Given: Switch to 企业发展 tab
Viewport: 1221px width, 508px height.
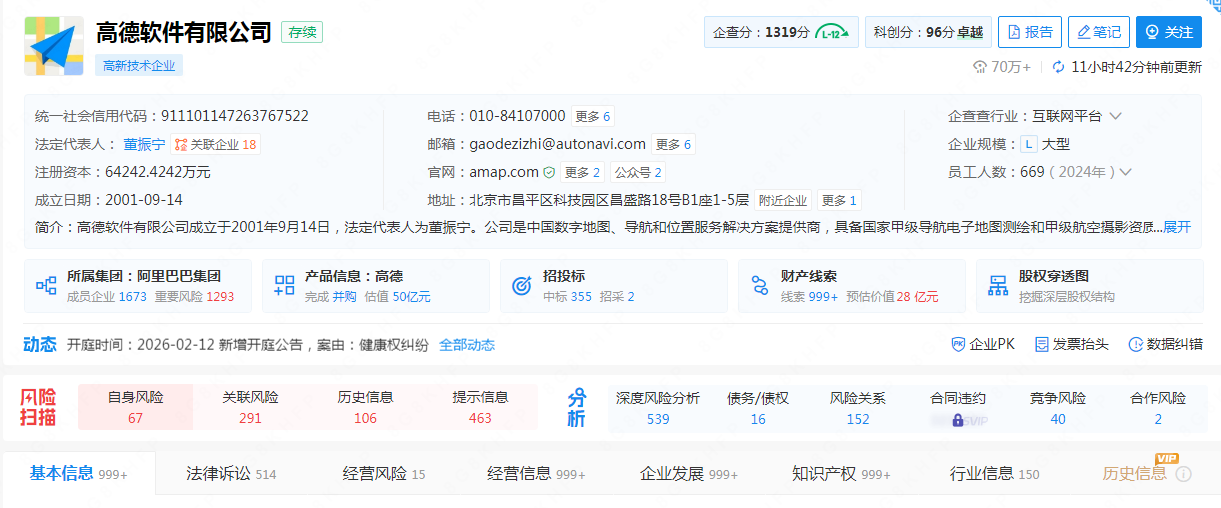Looking at the screenshot, I should [689, 474].
